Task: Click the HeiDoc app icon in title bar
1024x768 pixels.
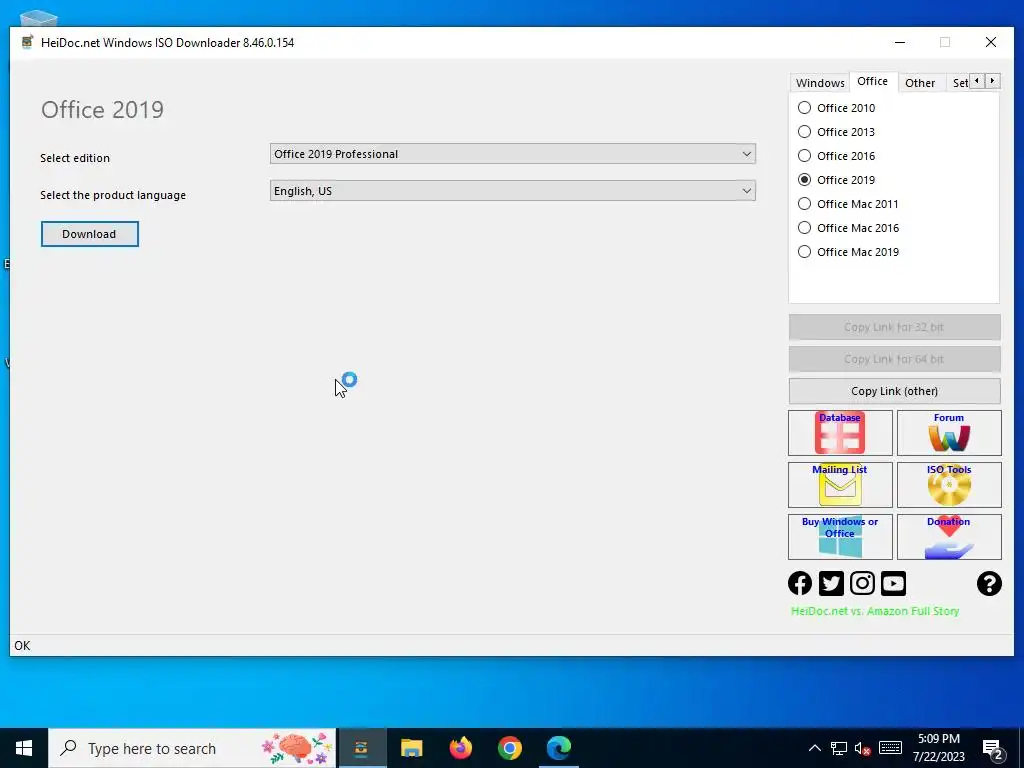Action: coord(27,42)
